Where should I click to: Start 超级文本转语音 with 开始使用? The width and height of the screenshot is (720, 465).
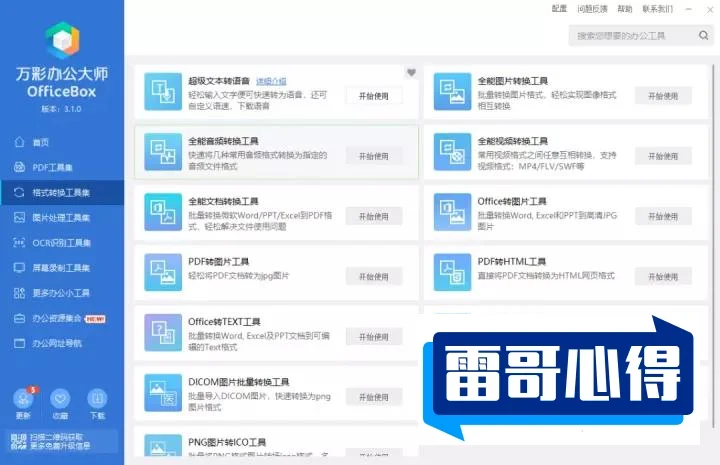tap(374, 96)
